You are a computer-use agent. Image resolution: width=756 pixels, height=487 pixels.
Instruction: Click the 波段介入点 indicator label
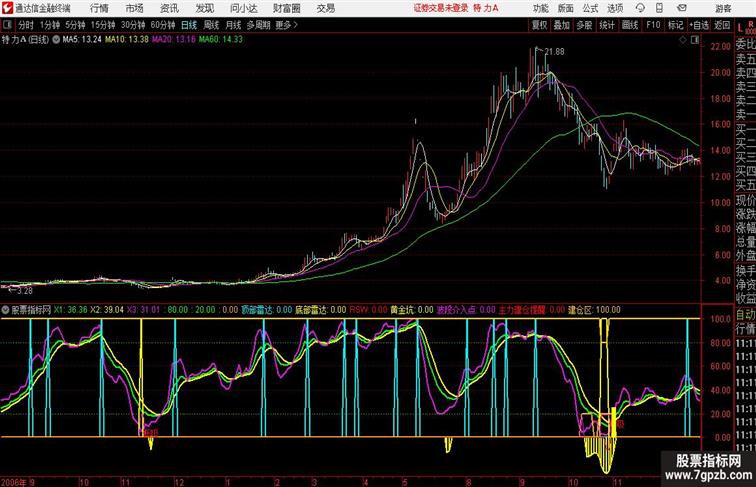458,310
